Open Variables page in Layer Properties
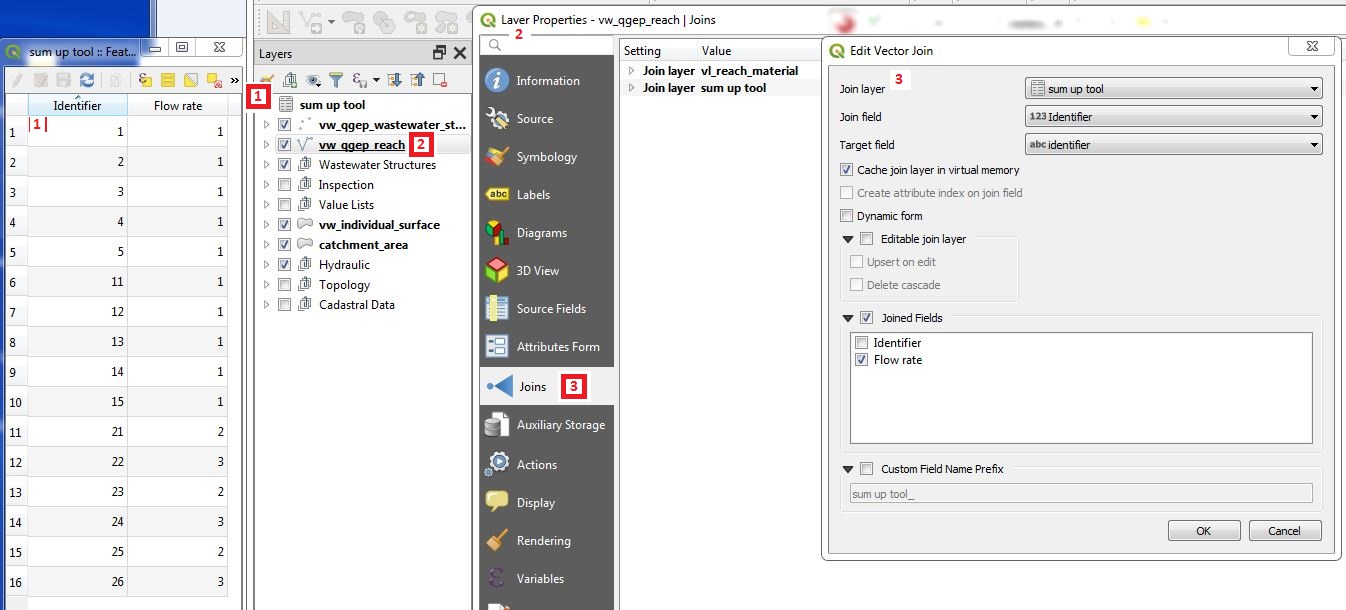 (x=547, y=579)
